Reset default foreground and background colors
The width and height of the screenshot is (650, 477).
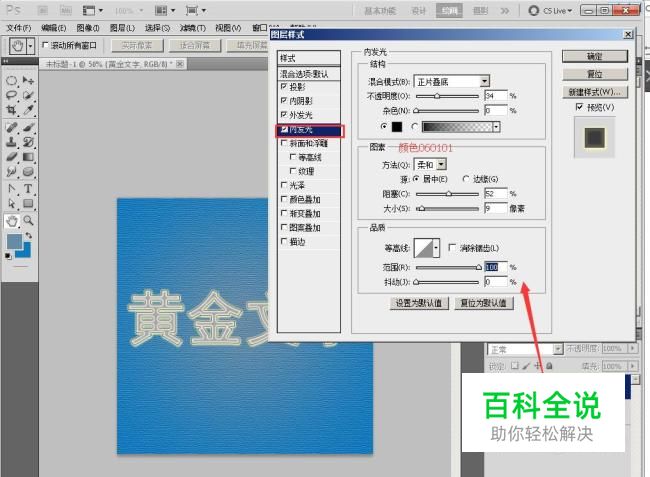(x=7, y=257)
